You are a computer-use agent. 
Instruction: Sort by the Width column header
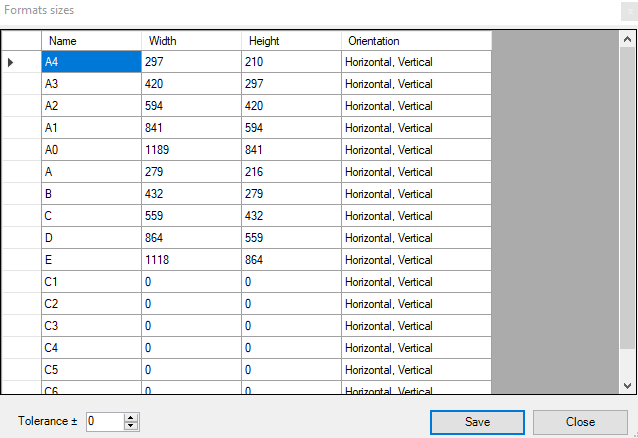click(x=191, y=41)
